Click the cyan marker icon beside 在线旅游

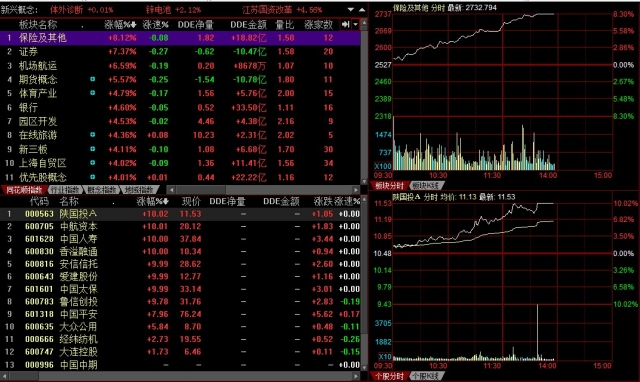click(x=93, y=135)
